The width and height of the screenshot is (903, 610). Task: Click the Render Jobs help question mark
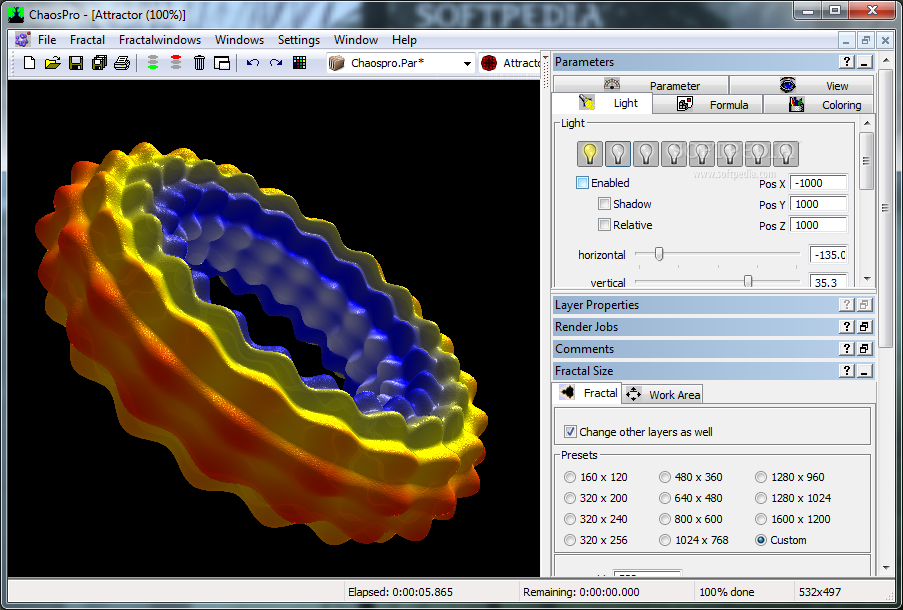(x=847, y=327)
